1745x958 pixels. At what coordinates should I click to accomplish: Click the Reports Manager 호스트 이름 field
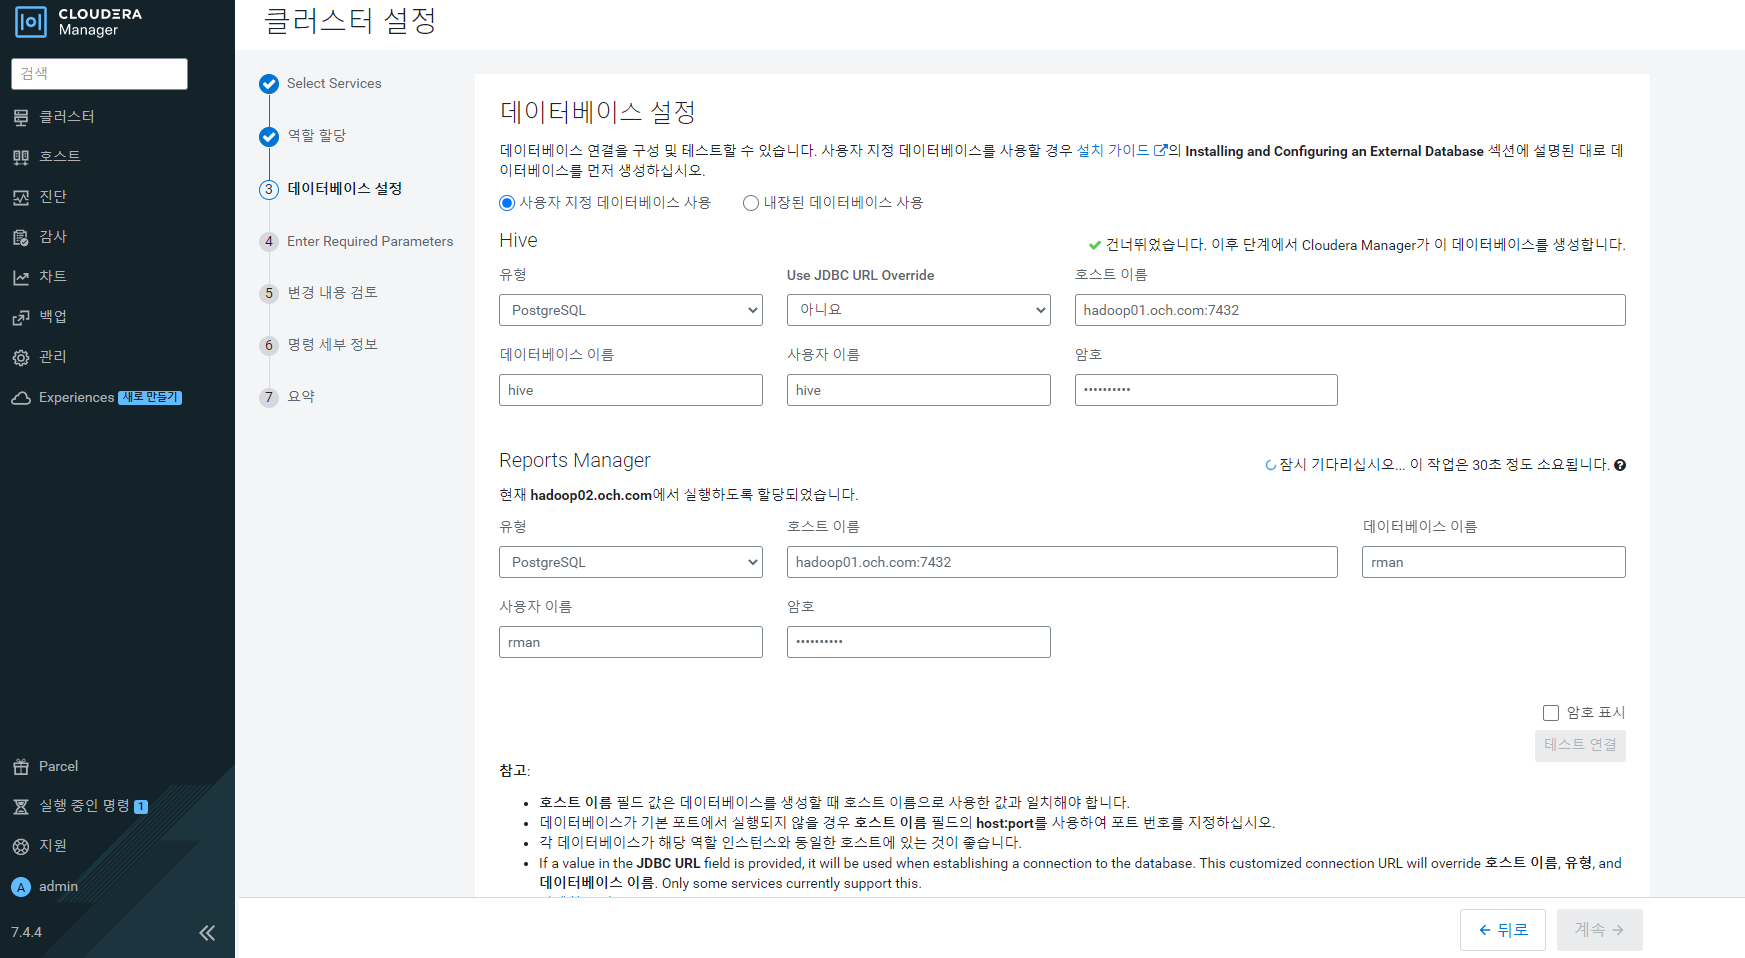pyautogui.click(x=1062, y=562)
